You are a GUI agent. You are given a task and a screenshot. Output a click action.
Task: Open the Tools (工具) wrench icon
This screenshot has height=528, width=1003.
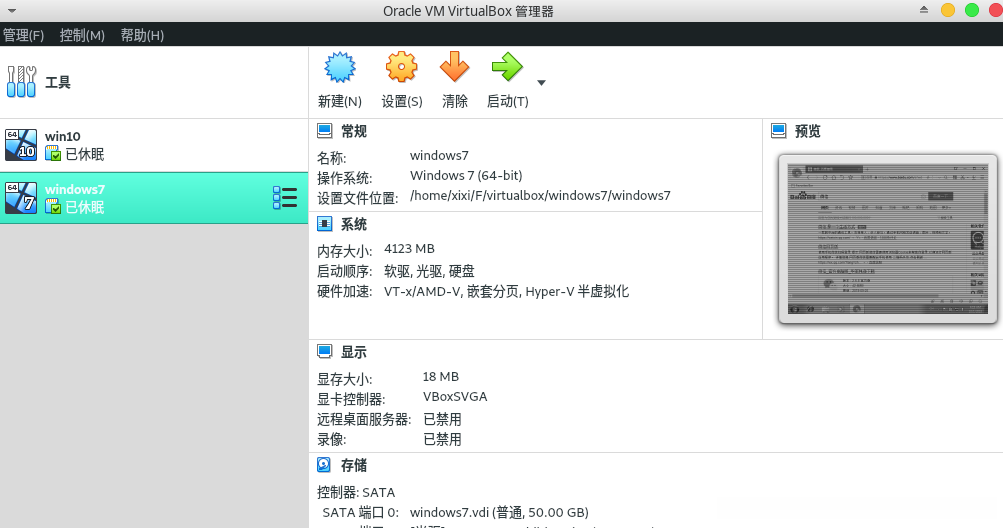[21, 82]
